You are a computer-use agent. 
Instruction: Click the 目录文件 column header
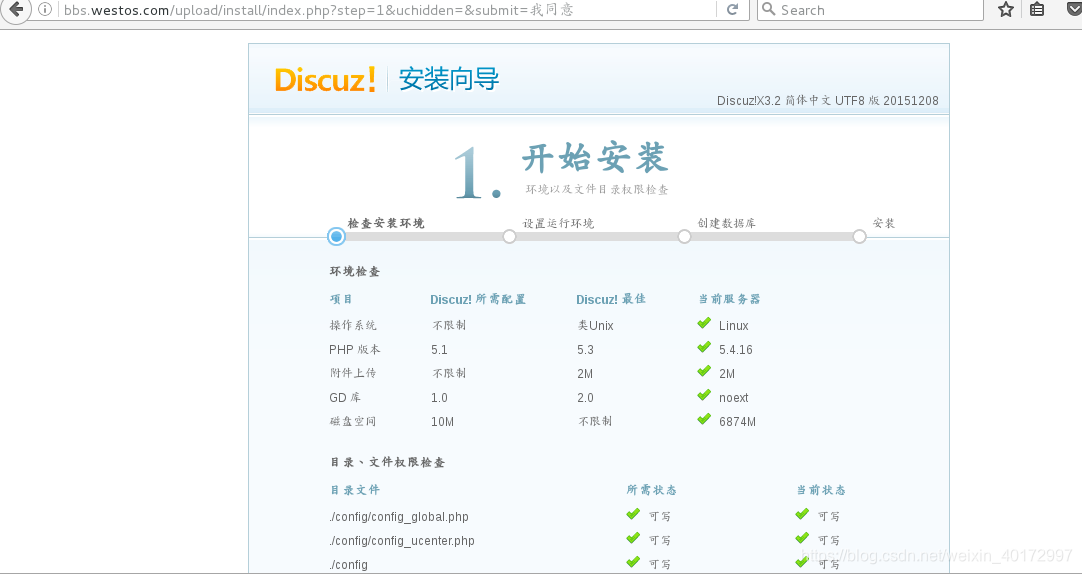pyautogui.click(x=355, y=490)
